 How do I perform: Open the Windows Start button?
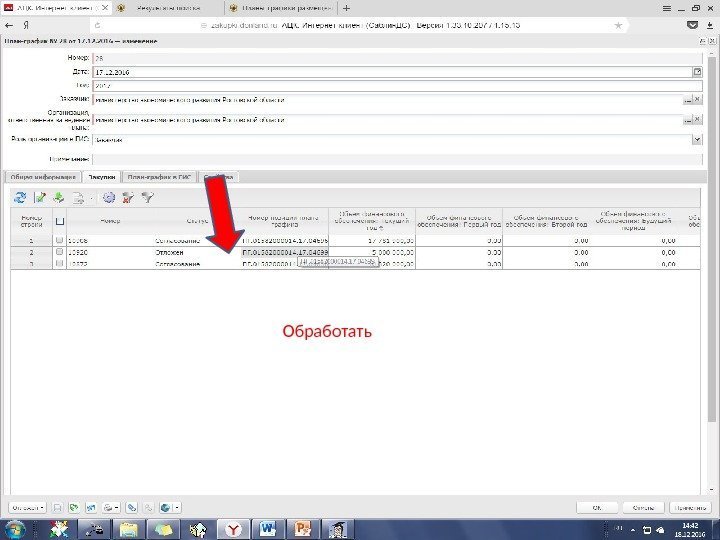point(15,530)
